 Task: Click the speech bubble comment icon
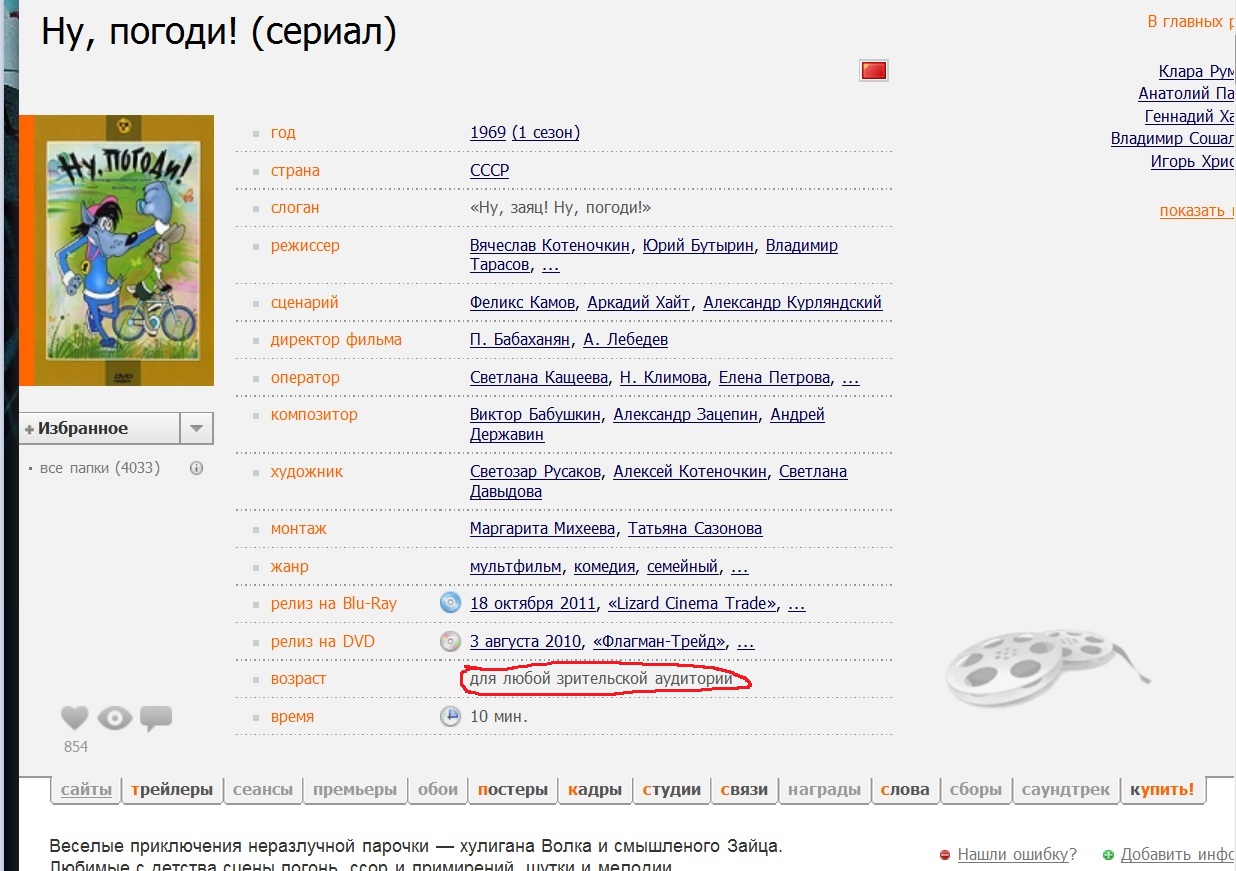156,718
